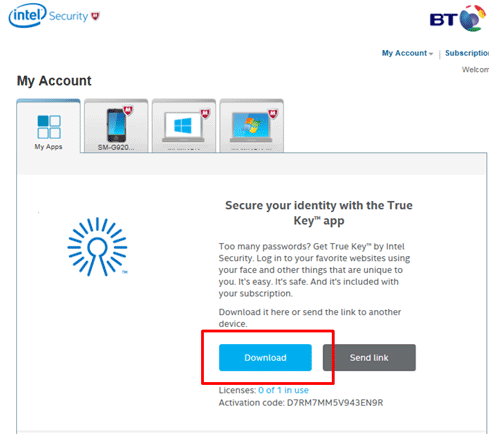
Task: Select the Windows 8 laptop device icon
Action: coord(183,128)
